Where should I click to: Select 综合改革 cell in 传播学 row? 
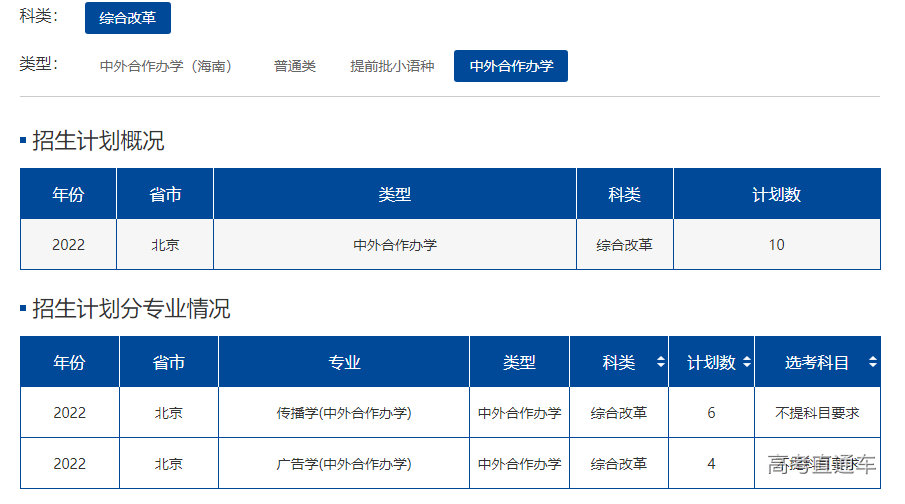point(619,413)
